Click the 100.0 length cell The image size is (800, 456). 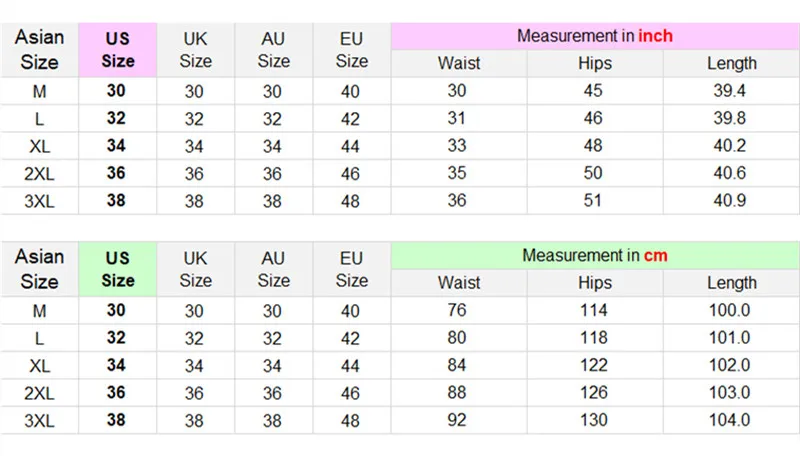click(729, 311)
